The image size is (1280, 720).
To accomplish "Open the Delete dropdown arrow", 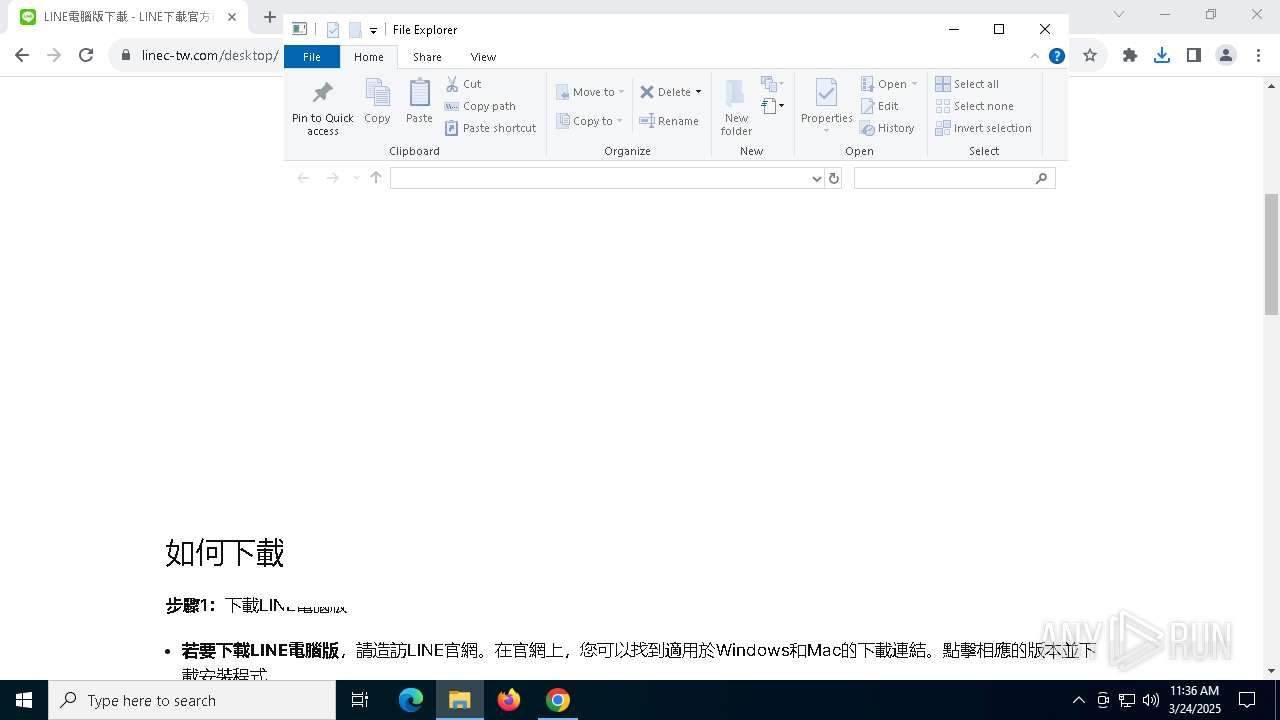I will 698,92.
